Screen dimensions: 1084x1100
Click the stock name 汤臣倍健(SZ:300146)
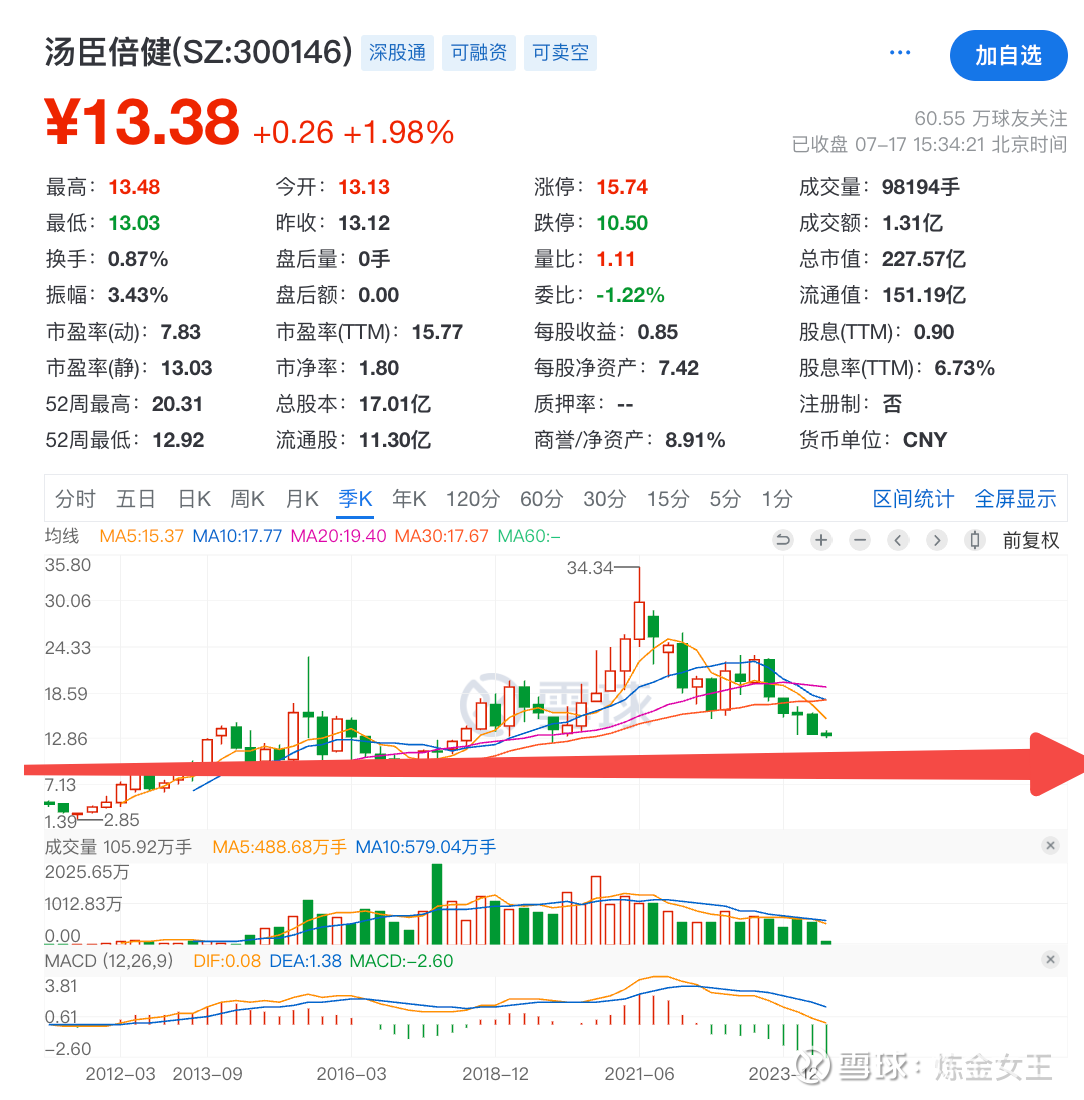click(x=199, y=52)
